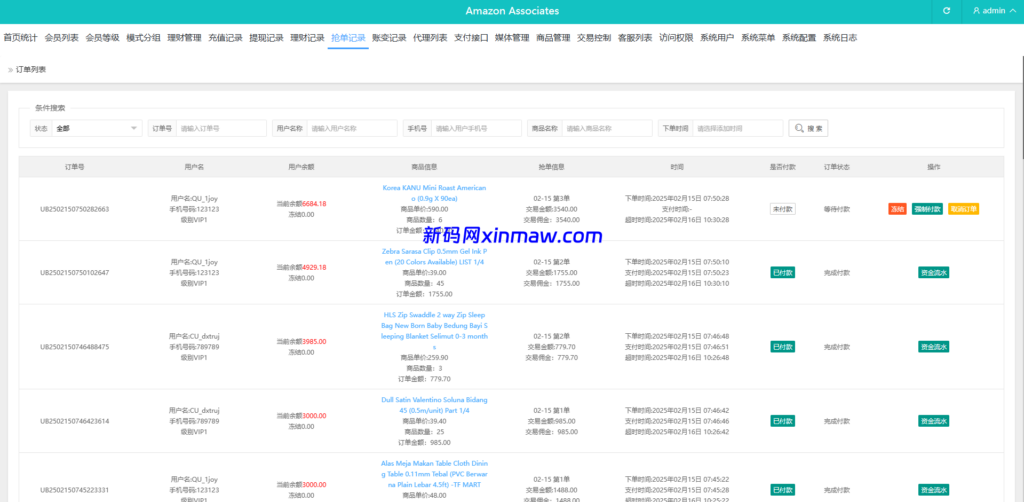The width and height of the screenshot is (1024, 502).
Task: Click the 搜索 search button with magnifier
Action: point(808,129)
